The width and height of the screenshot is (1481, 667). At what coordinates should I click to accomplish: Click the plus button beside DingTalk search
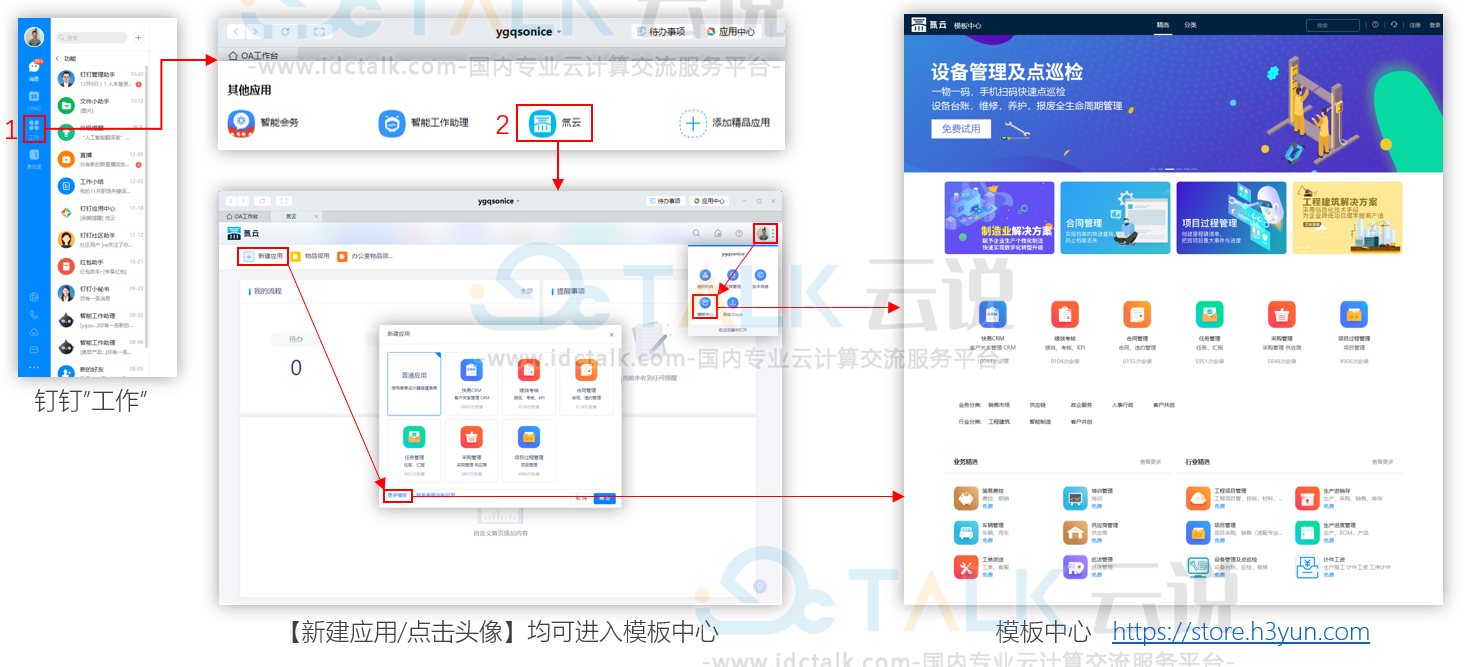point(138,38)
